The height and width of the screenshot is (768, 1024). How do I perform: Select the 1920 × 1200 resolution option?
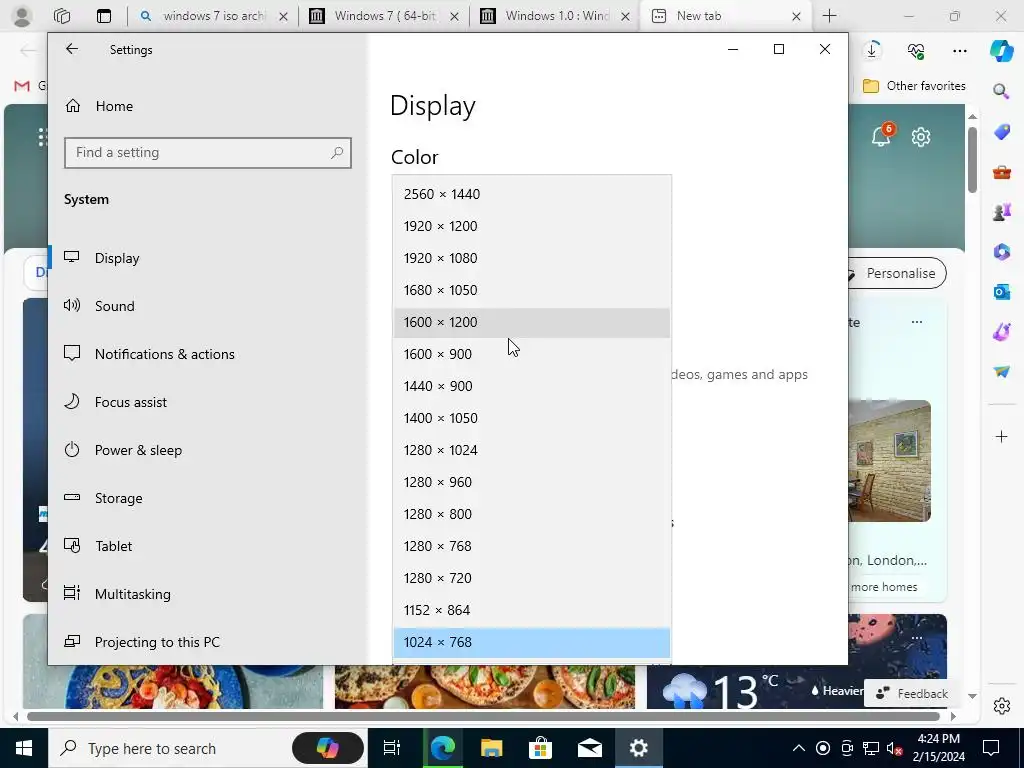532,226
